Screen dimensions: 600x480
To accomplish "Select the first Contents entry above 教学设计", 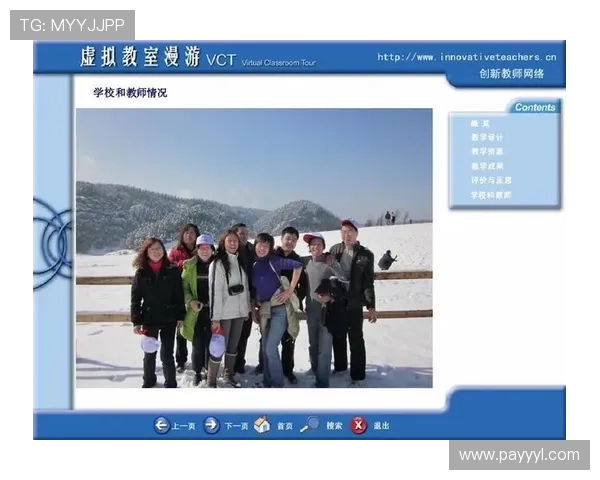I will pyautogui.click(x=480, y=124).
